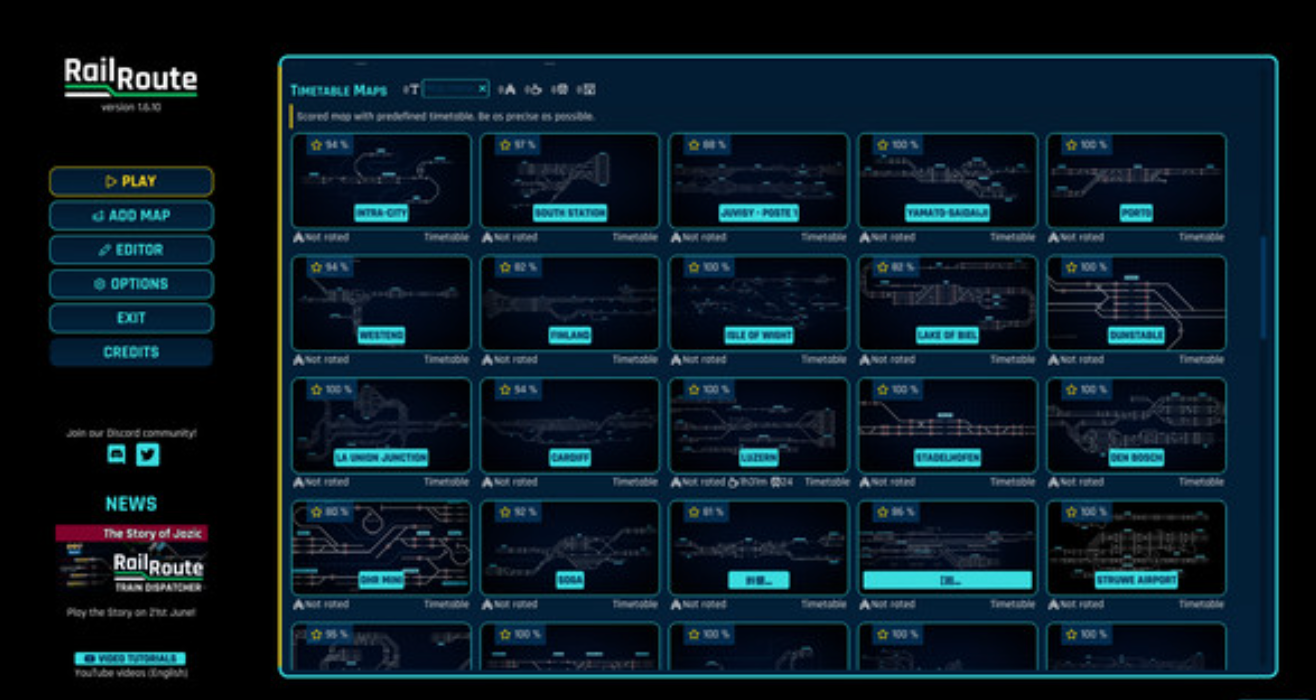Screen dimensions: 1316x700
Task: Click the "version 1.6.10" text
Action: pos(131,107)
